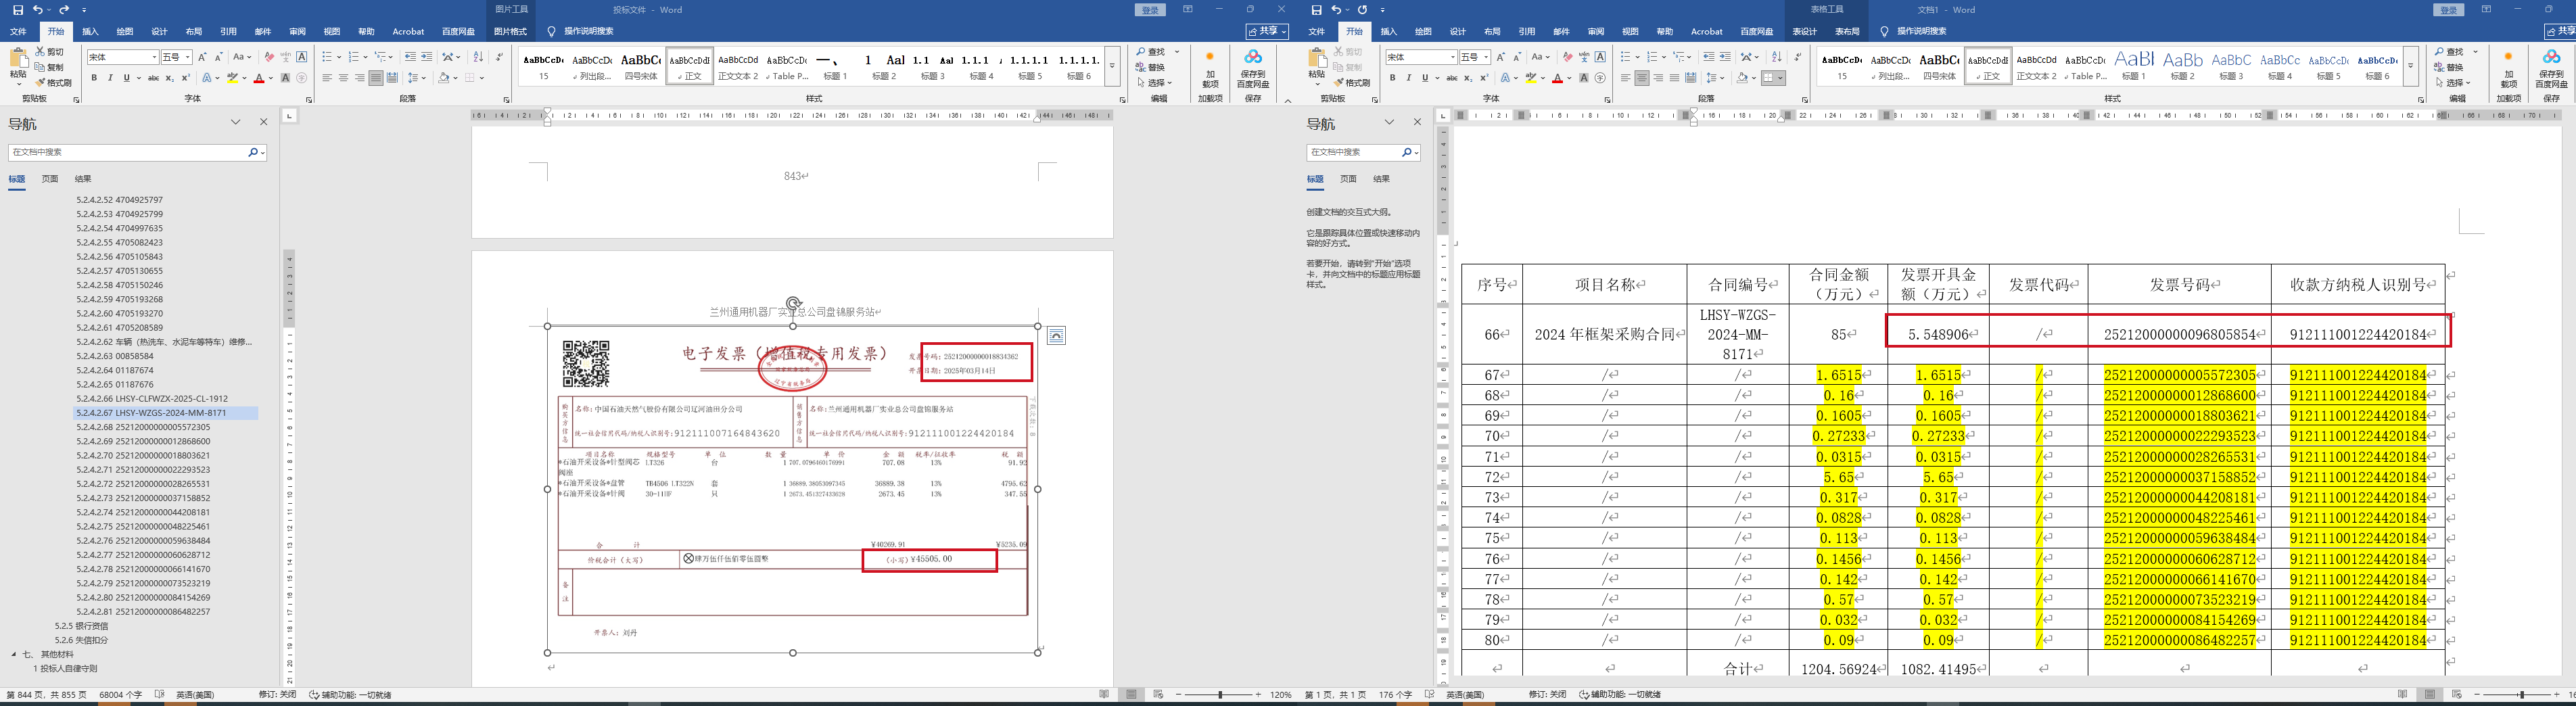
Task: Toggle Bold in 文档1 window
Action: click(x=1393, y=78)
